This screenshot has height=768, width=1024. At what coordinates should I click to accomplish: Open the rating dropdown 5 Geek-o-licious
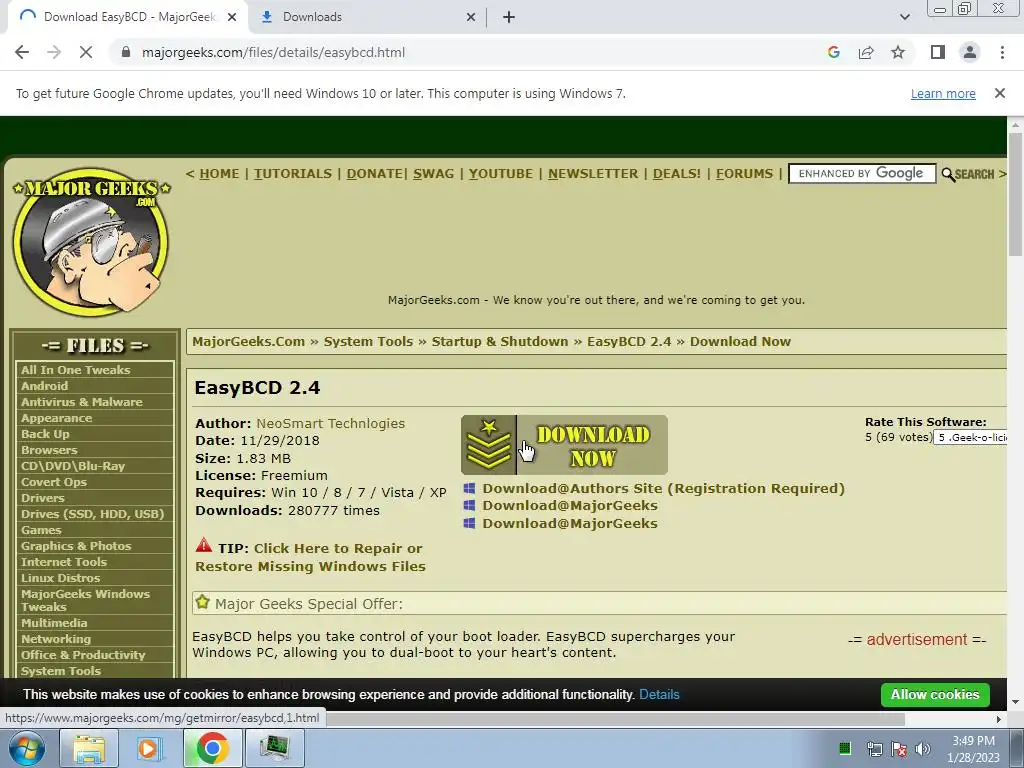(x=971, y=438)
